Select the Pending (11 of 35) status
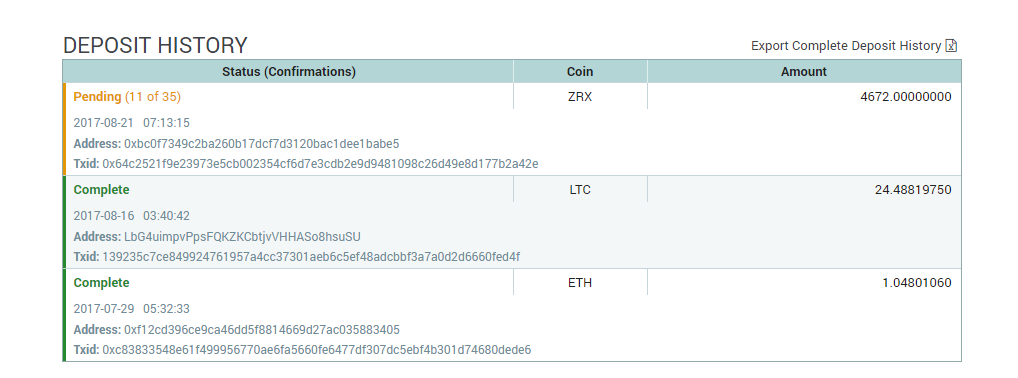This screenshot has height=378, width=1018. (x=127, y=97)
